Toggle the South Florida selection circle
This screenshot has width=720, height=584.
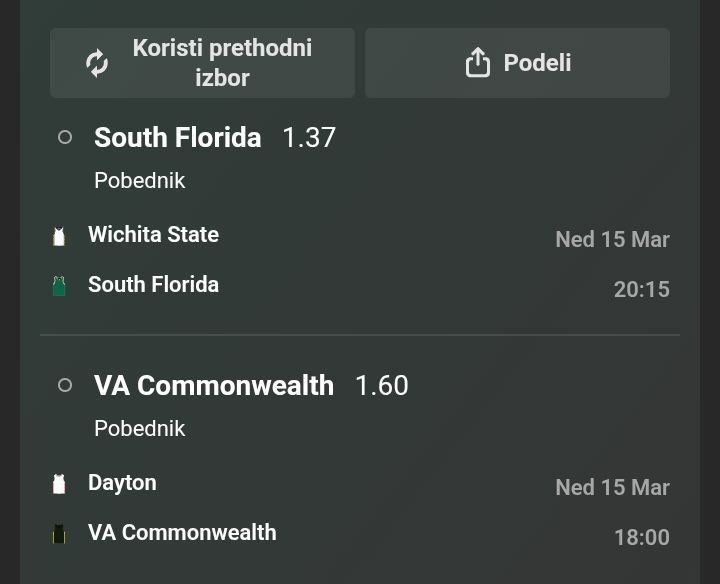pyautogui.click(x=65, y=137)
